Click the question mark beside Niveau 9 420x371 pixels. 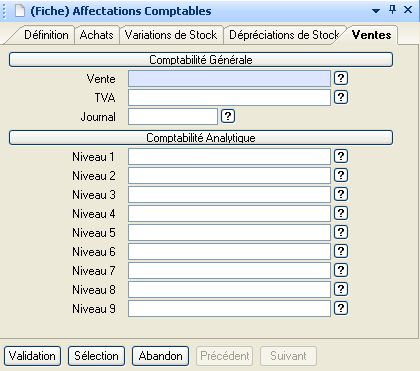coord(341,308)
